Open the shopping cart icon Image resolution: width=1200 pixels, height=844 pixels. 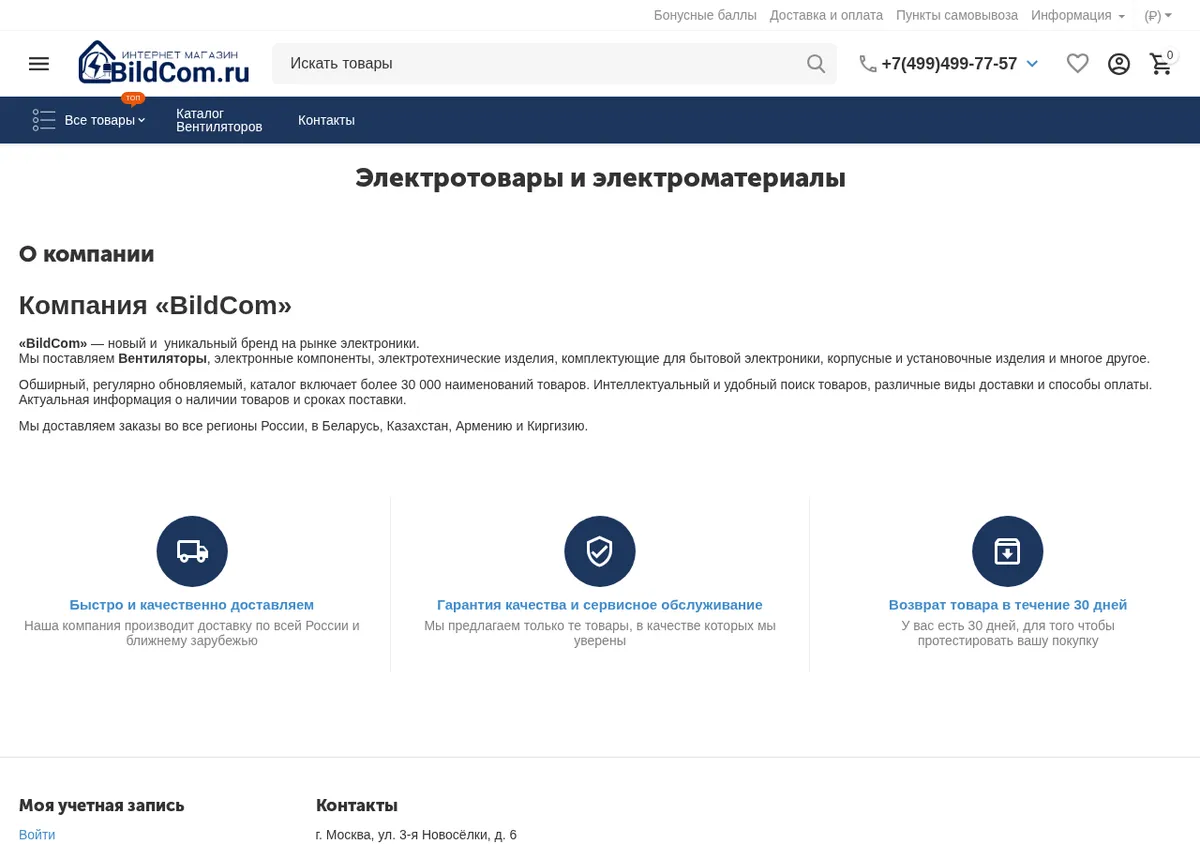point(1161,64)
